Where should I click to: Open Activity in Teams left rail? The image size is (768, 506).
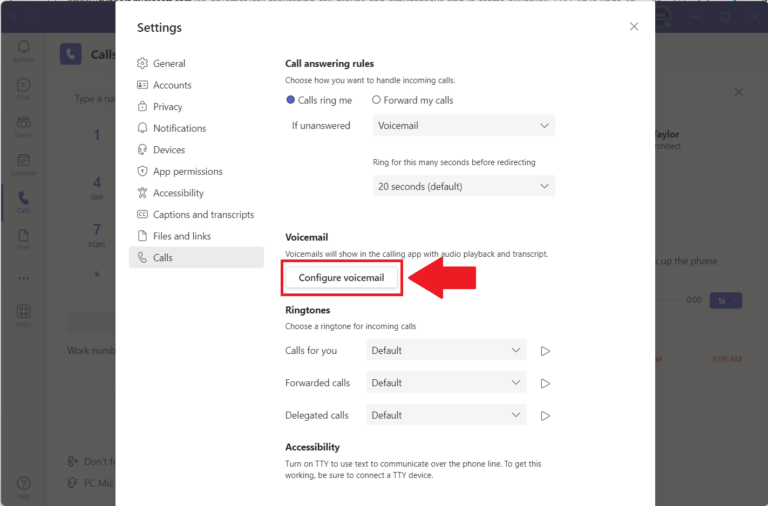point(24,51)
